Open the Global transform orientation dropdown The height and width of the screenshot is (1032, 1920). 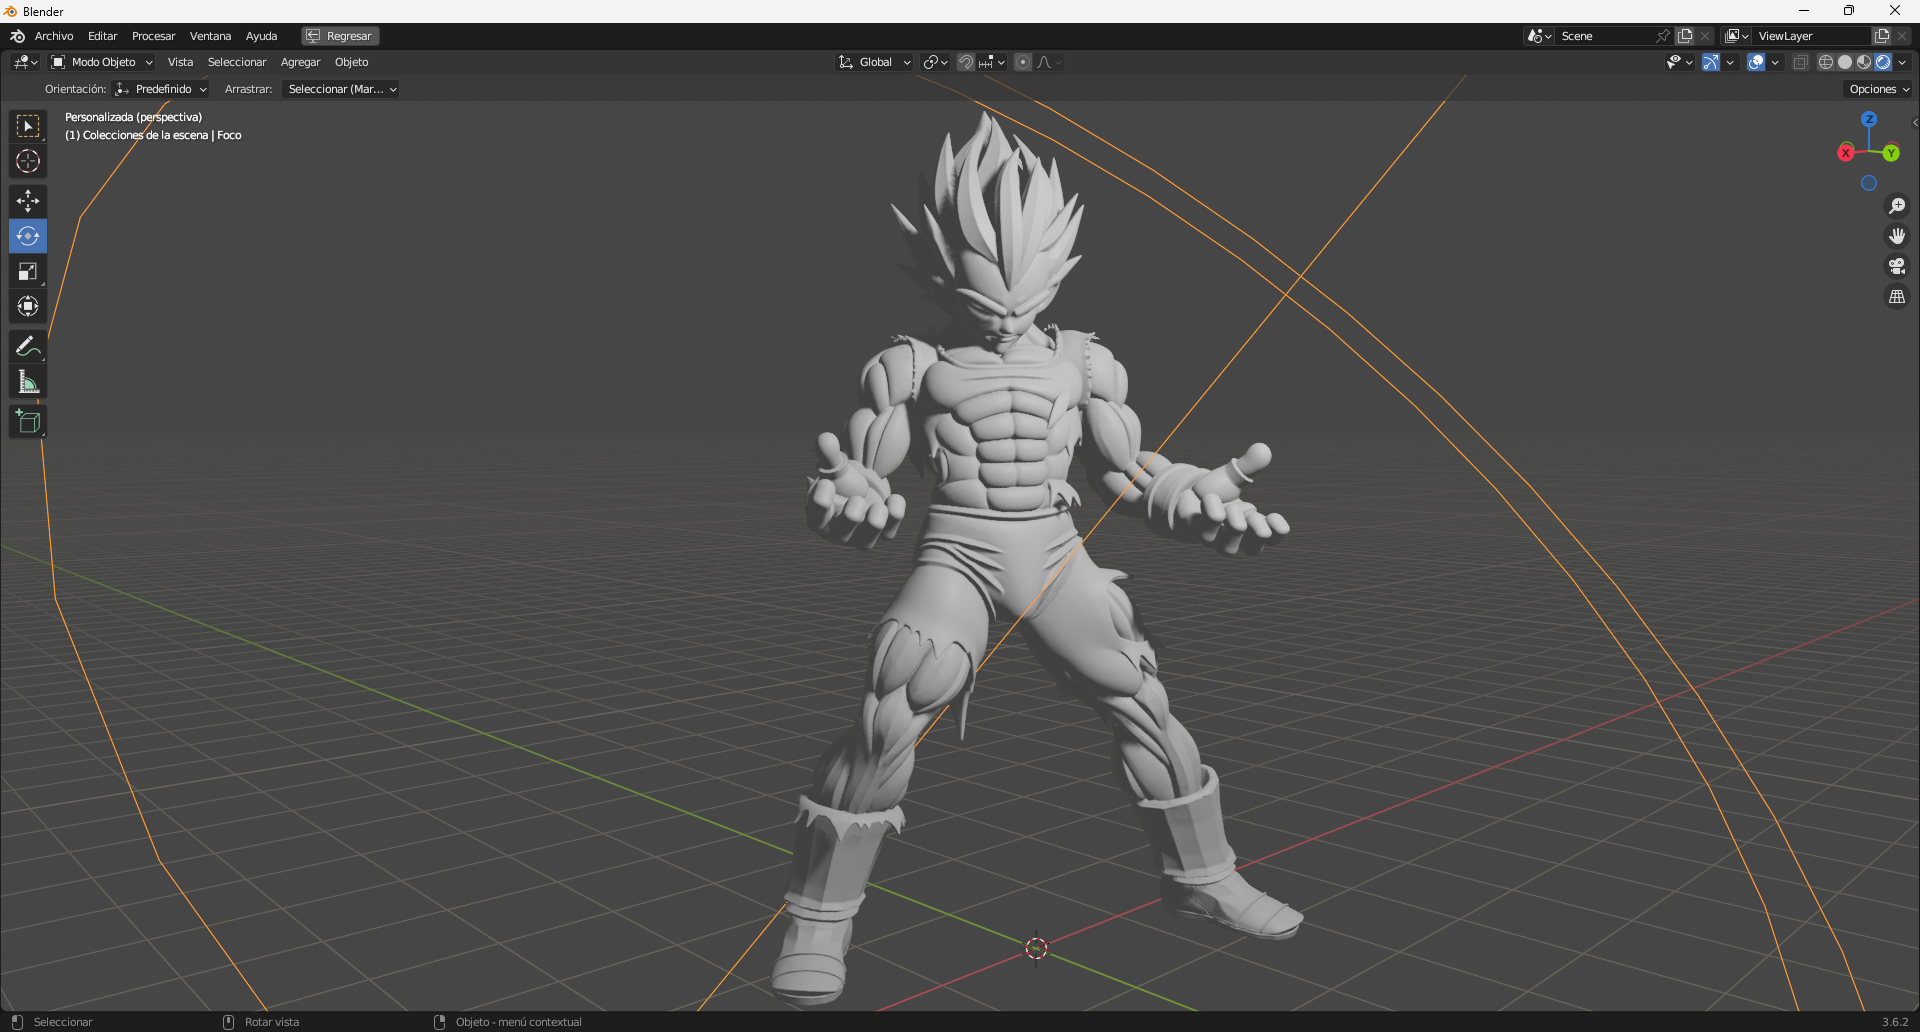pyautogui.click(x=873, y=61)
